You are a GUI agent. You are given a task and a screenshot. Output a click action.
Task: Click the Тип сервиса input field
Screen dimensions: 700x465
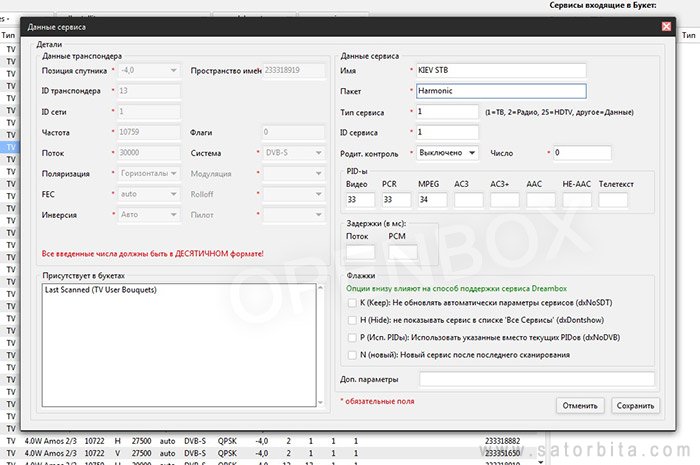(446, 112)
